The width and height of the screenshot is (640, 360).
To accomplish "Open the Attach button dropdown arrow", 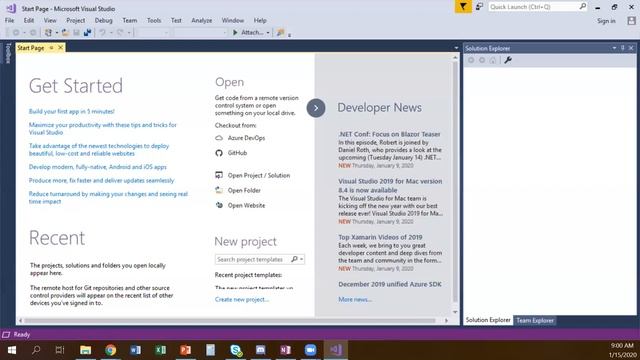I will 268,33.
